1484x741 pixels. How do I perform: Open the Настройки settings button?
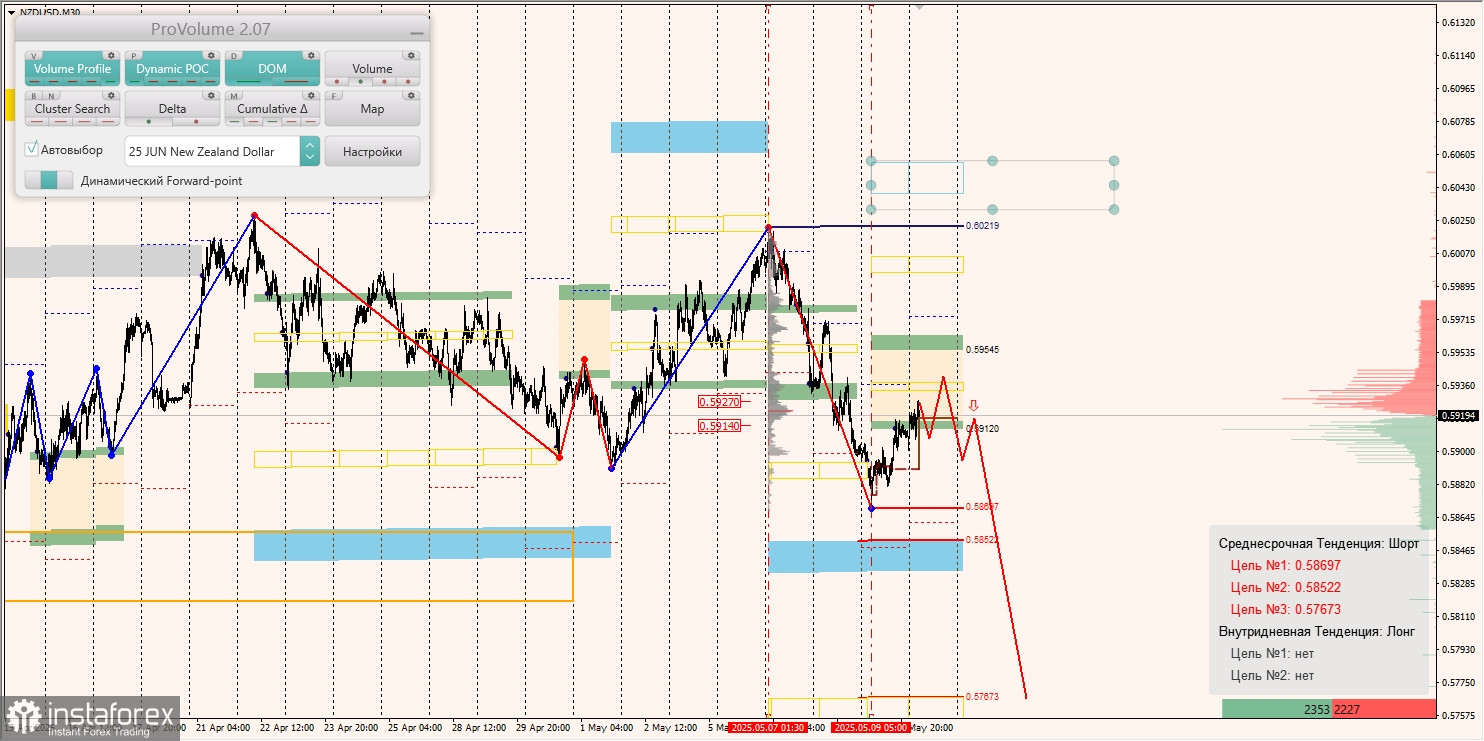point(372,151)
